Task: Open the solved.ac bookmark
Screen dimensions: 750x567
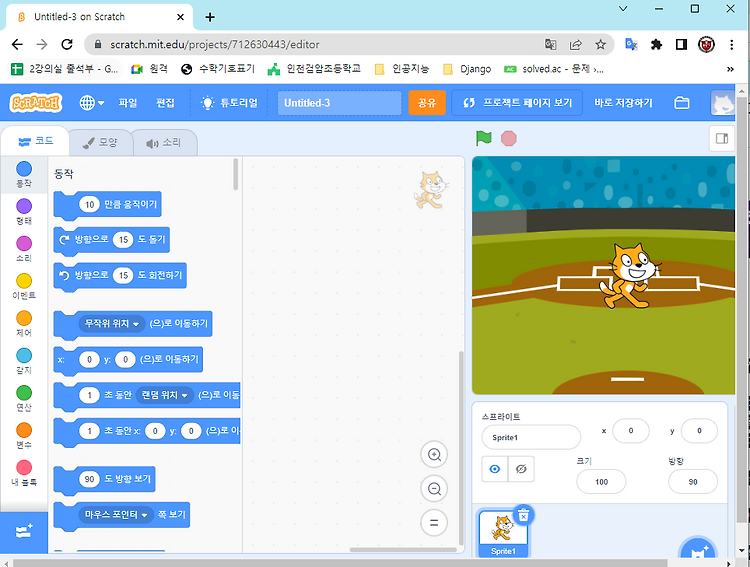Action: (553, 69)
